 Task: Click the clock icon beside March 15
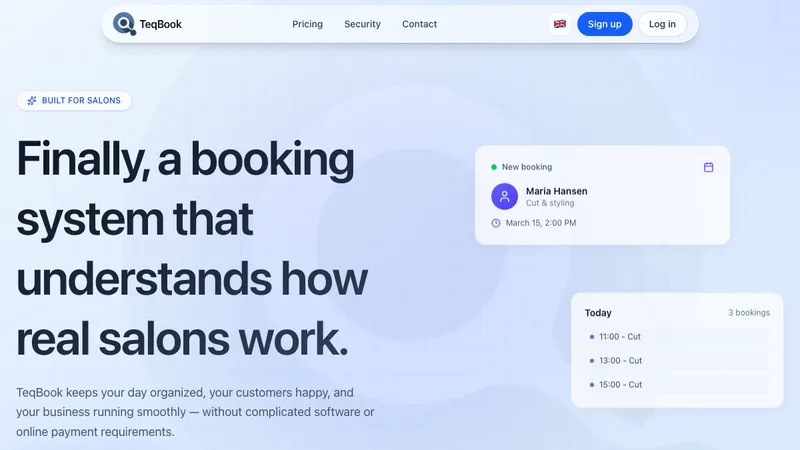[x=495, y=223]
